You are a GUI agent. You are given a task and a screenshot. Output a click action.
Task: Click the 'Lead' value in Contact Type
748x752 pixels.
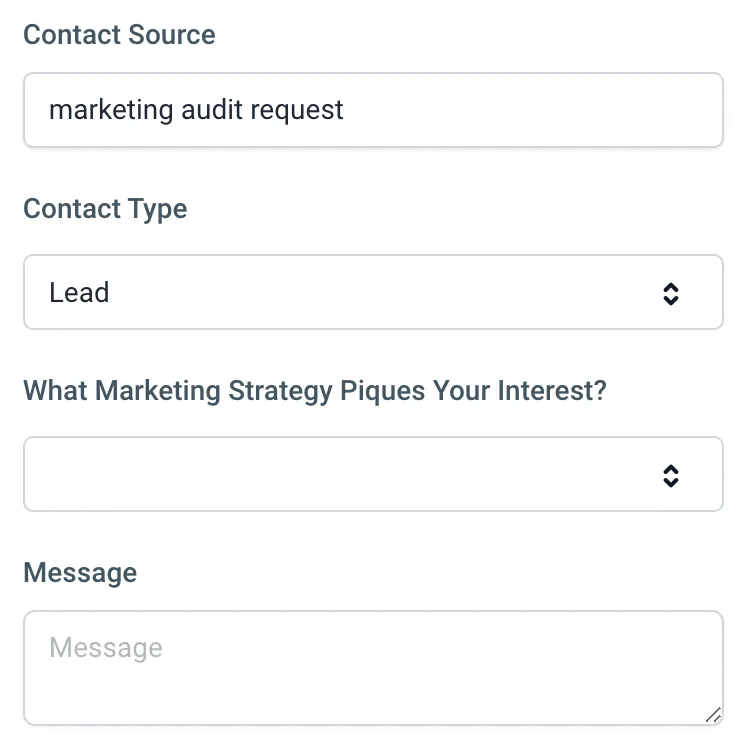point(79,293)
